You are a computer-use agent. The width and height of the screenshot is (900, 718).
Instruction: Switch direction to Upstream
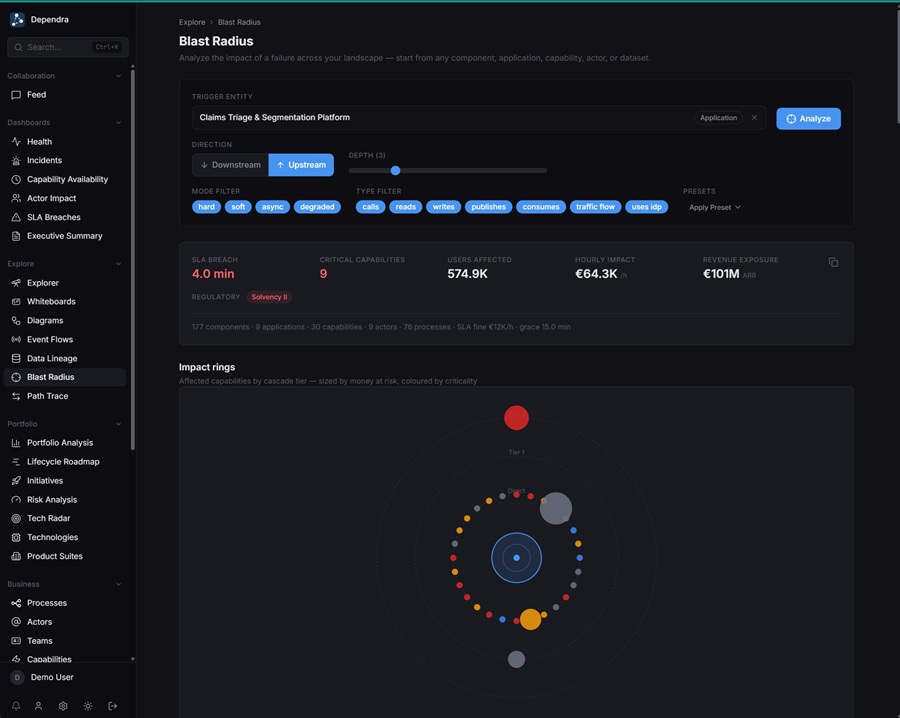click(x=301, y=165)
